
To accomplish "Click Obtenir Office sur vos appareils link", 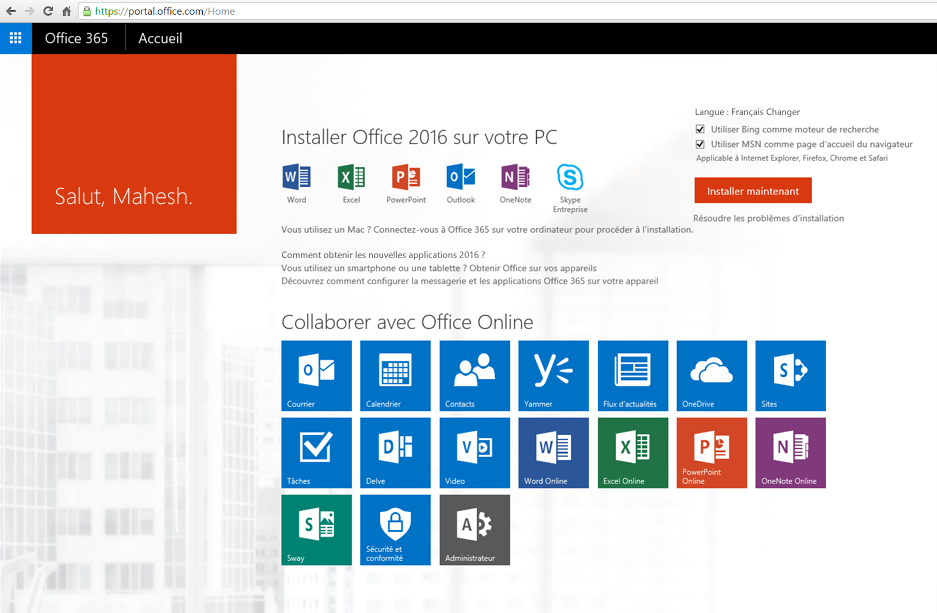I will point(532,268).
